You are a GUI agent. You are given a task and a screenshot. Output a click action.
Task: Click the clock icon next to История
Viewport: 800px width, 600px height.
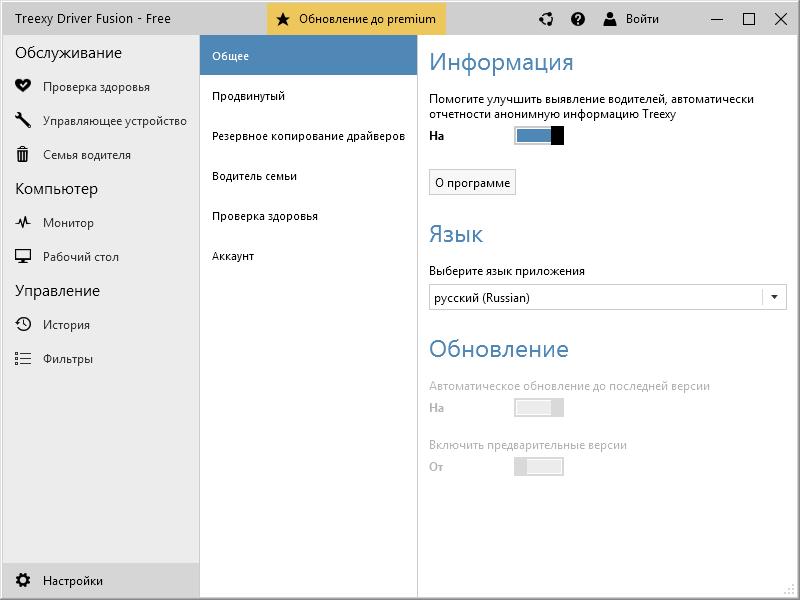(x=23, y=324)
